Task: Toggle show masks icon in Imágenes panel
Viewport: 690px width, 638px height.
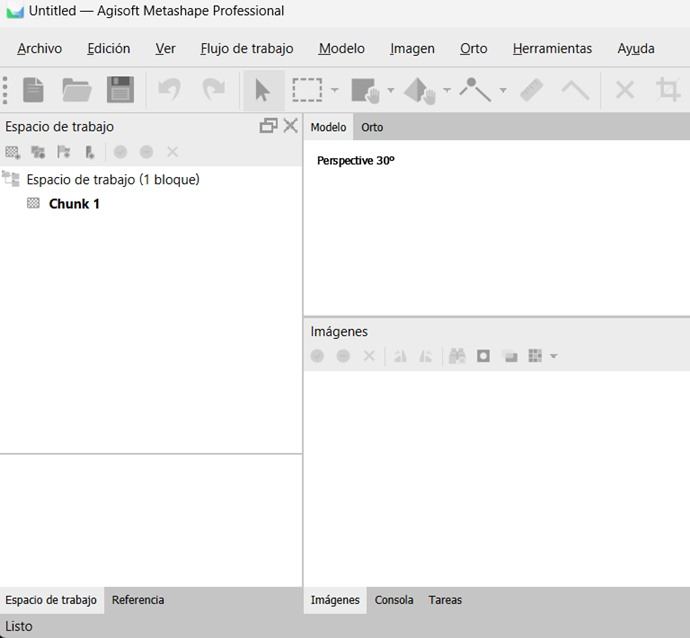Action: (x=483, y=356)
